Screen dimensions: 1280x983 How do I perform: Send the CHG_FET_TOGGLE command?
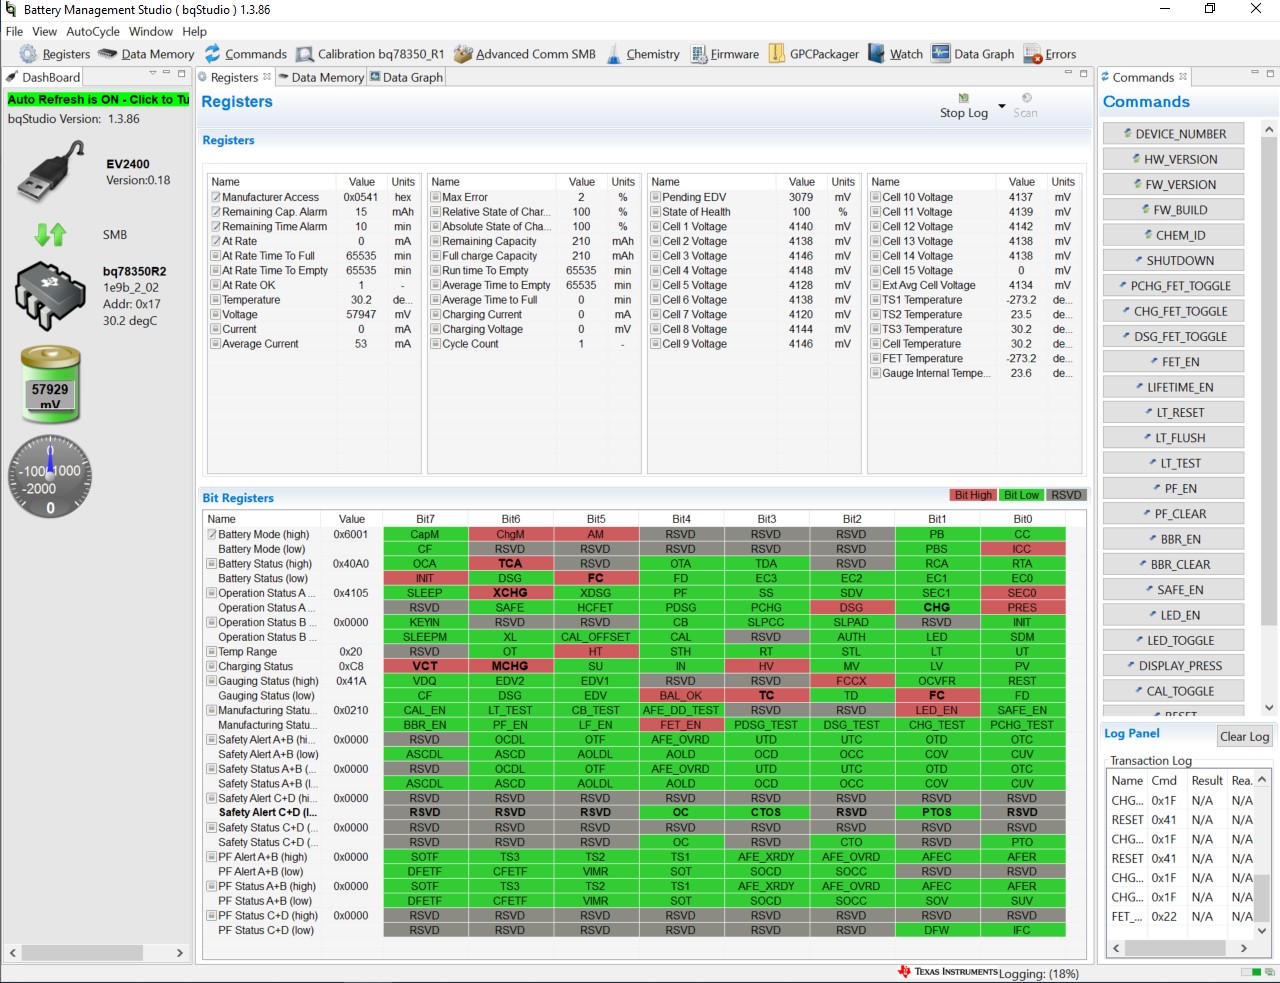click(x=1173, y=311)
